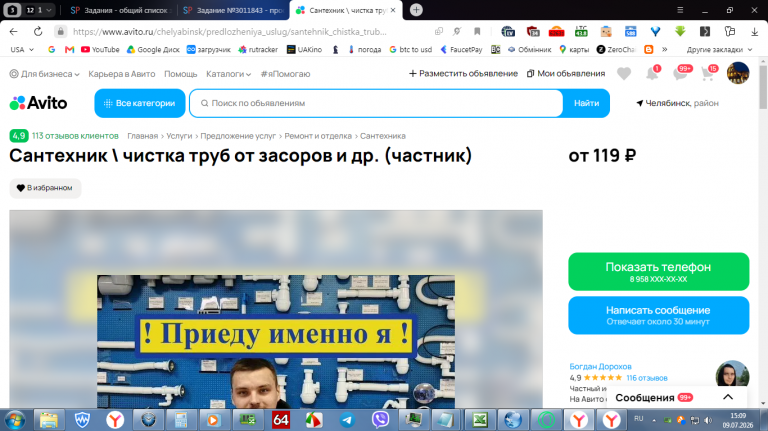Viewport: 768px width, 431px height.
Task: Open the browser downloads arrow icon
Action: point(754,31)
